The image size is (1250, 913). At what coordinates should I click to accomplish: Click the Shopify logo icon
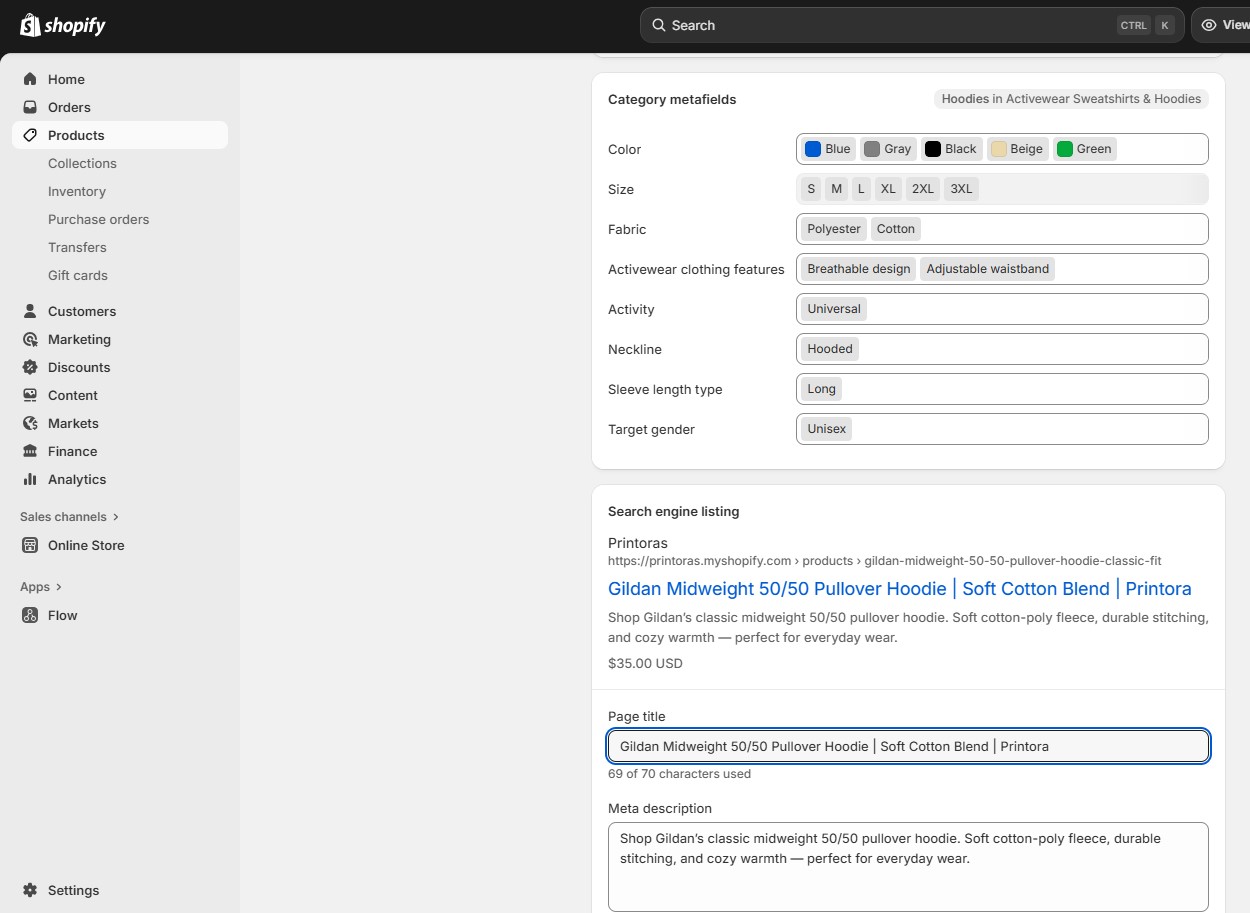[30, 25]
